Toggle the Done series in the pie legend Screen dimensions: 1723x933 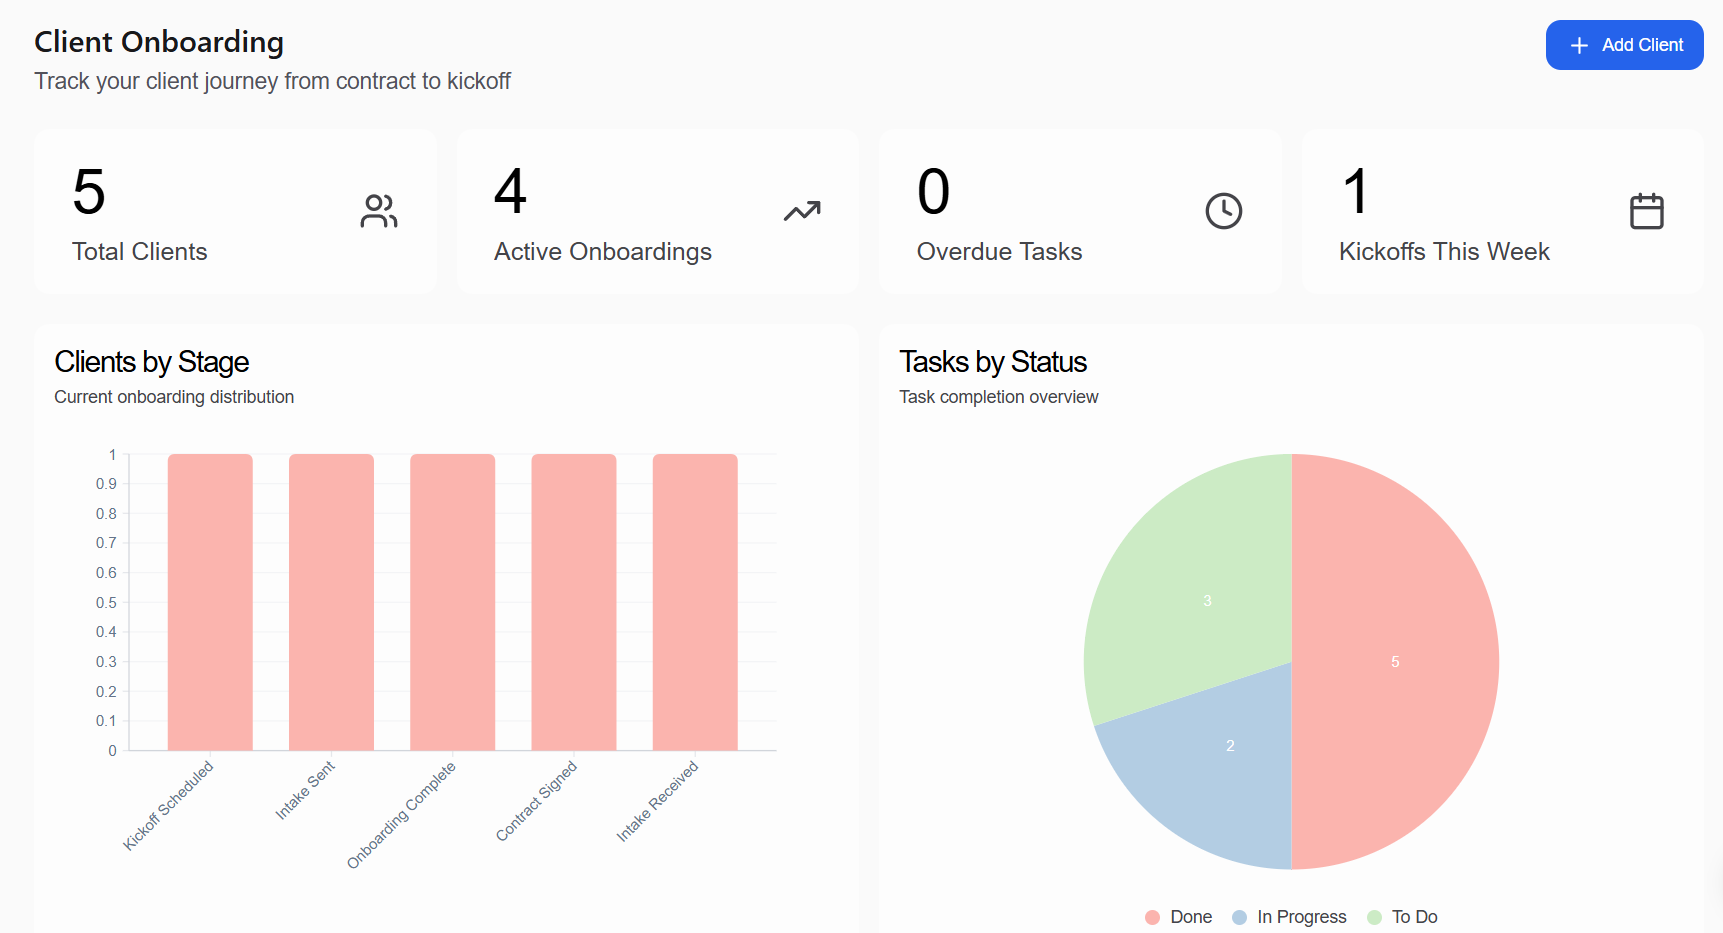(1190, 916)
